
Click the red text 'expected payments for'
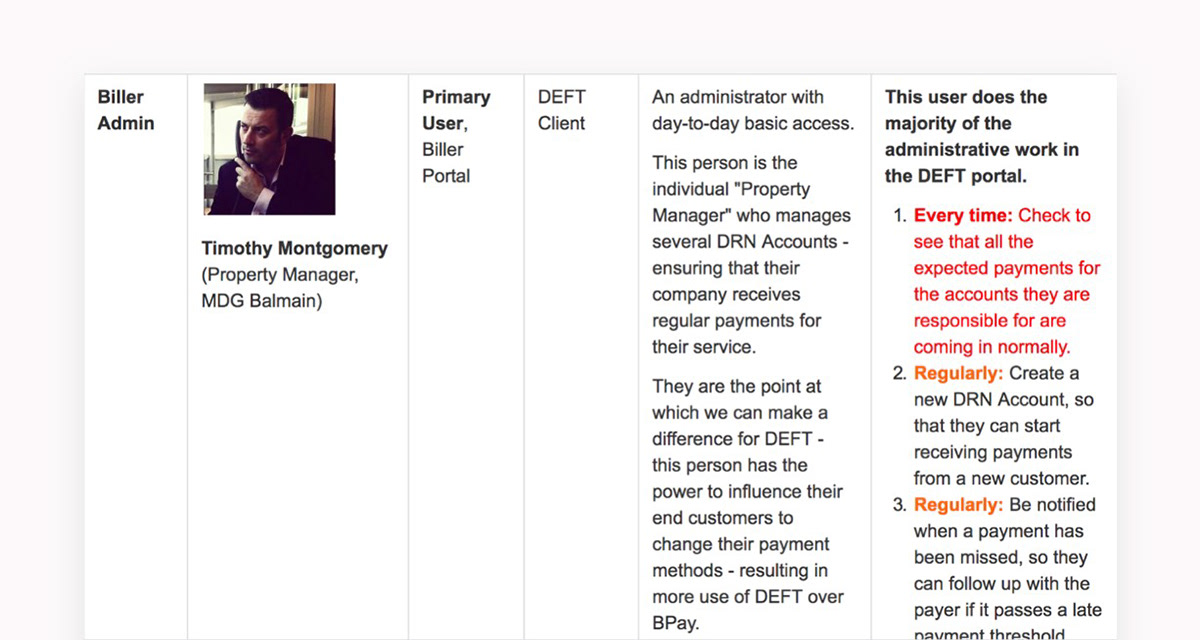click(x=1007, y=268)
